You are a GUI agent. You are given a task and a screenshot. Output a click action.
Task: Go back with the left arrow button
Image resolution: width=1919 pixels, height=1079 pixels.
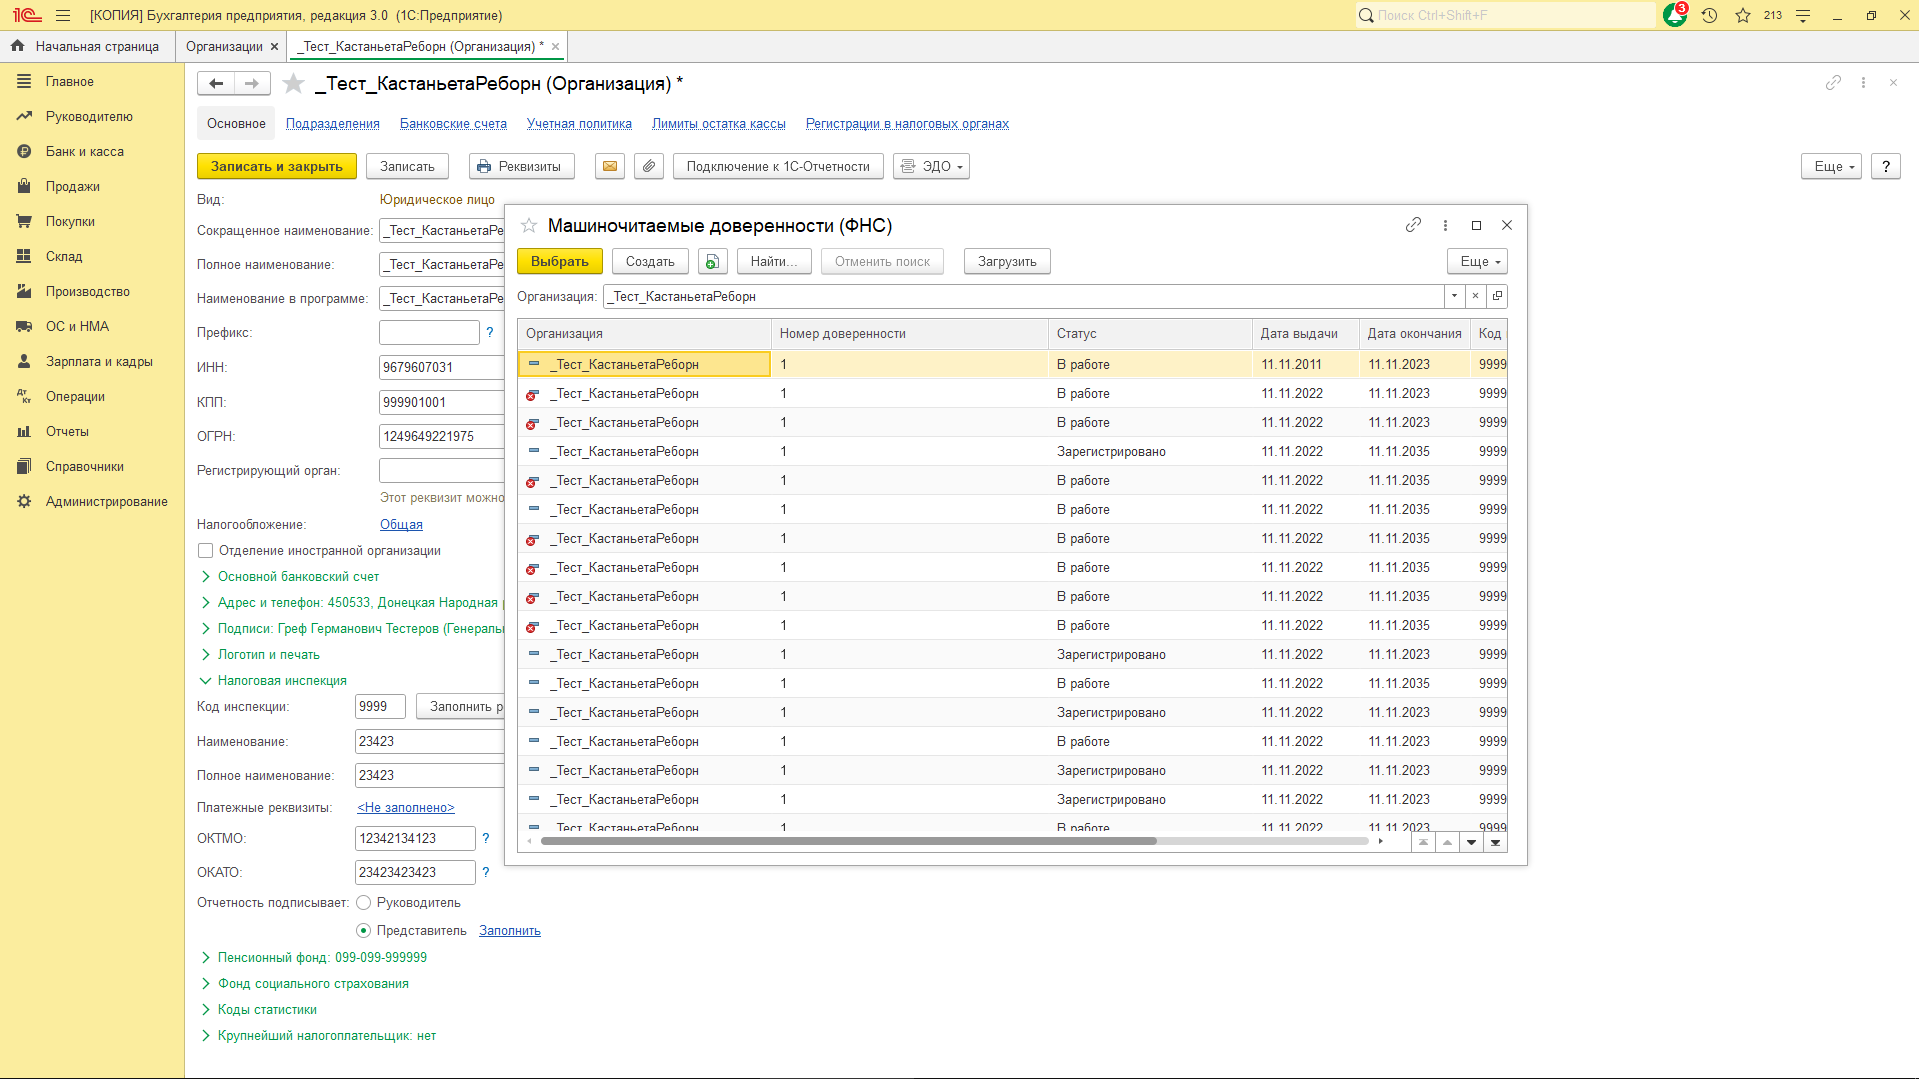(216, 84)
